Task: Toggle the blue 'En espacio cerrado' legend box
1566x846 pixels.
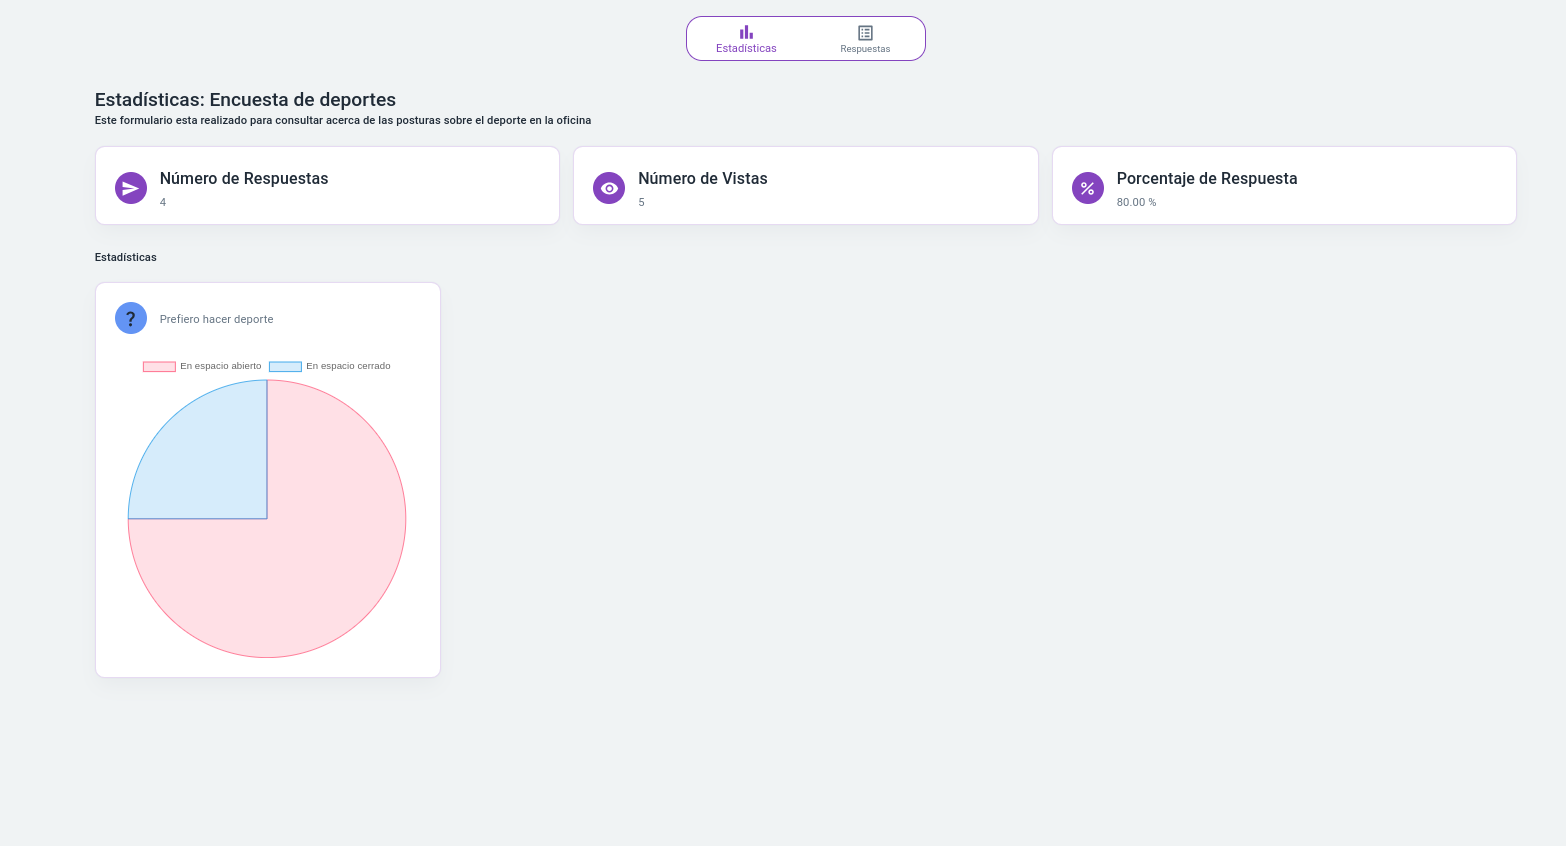Action: pyautogui.click(x=285, y=366)
